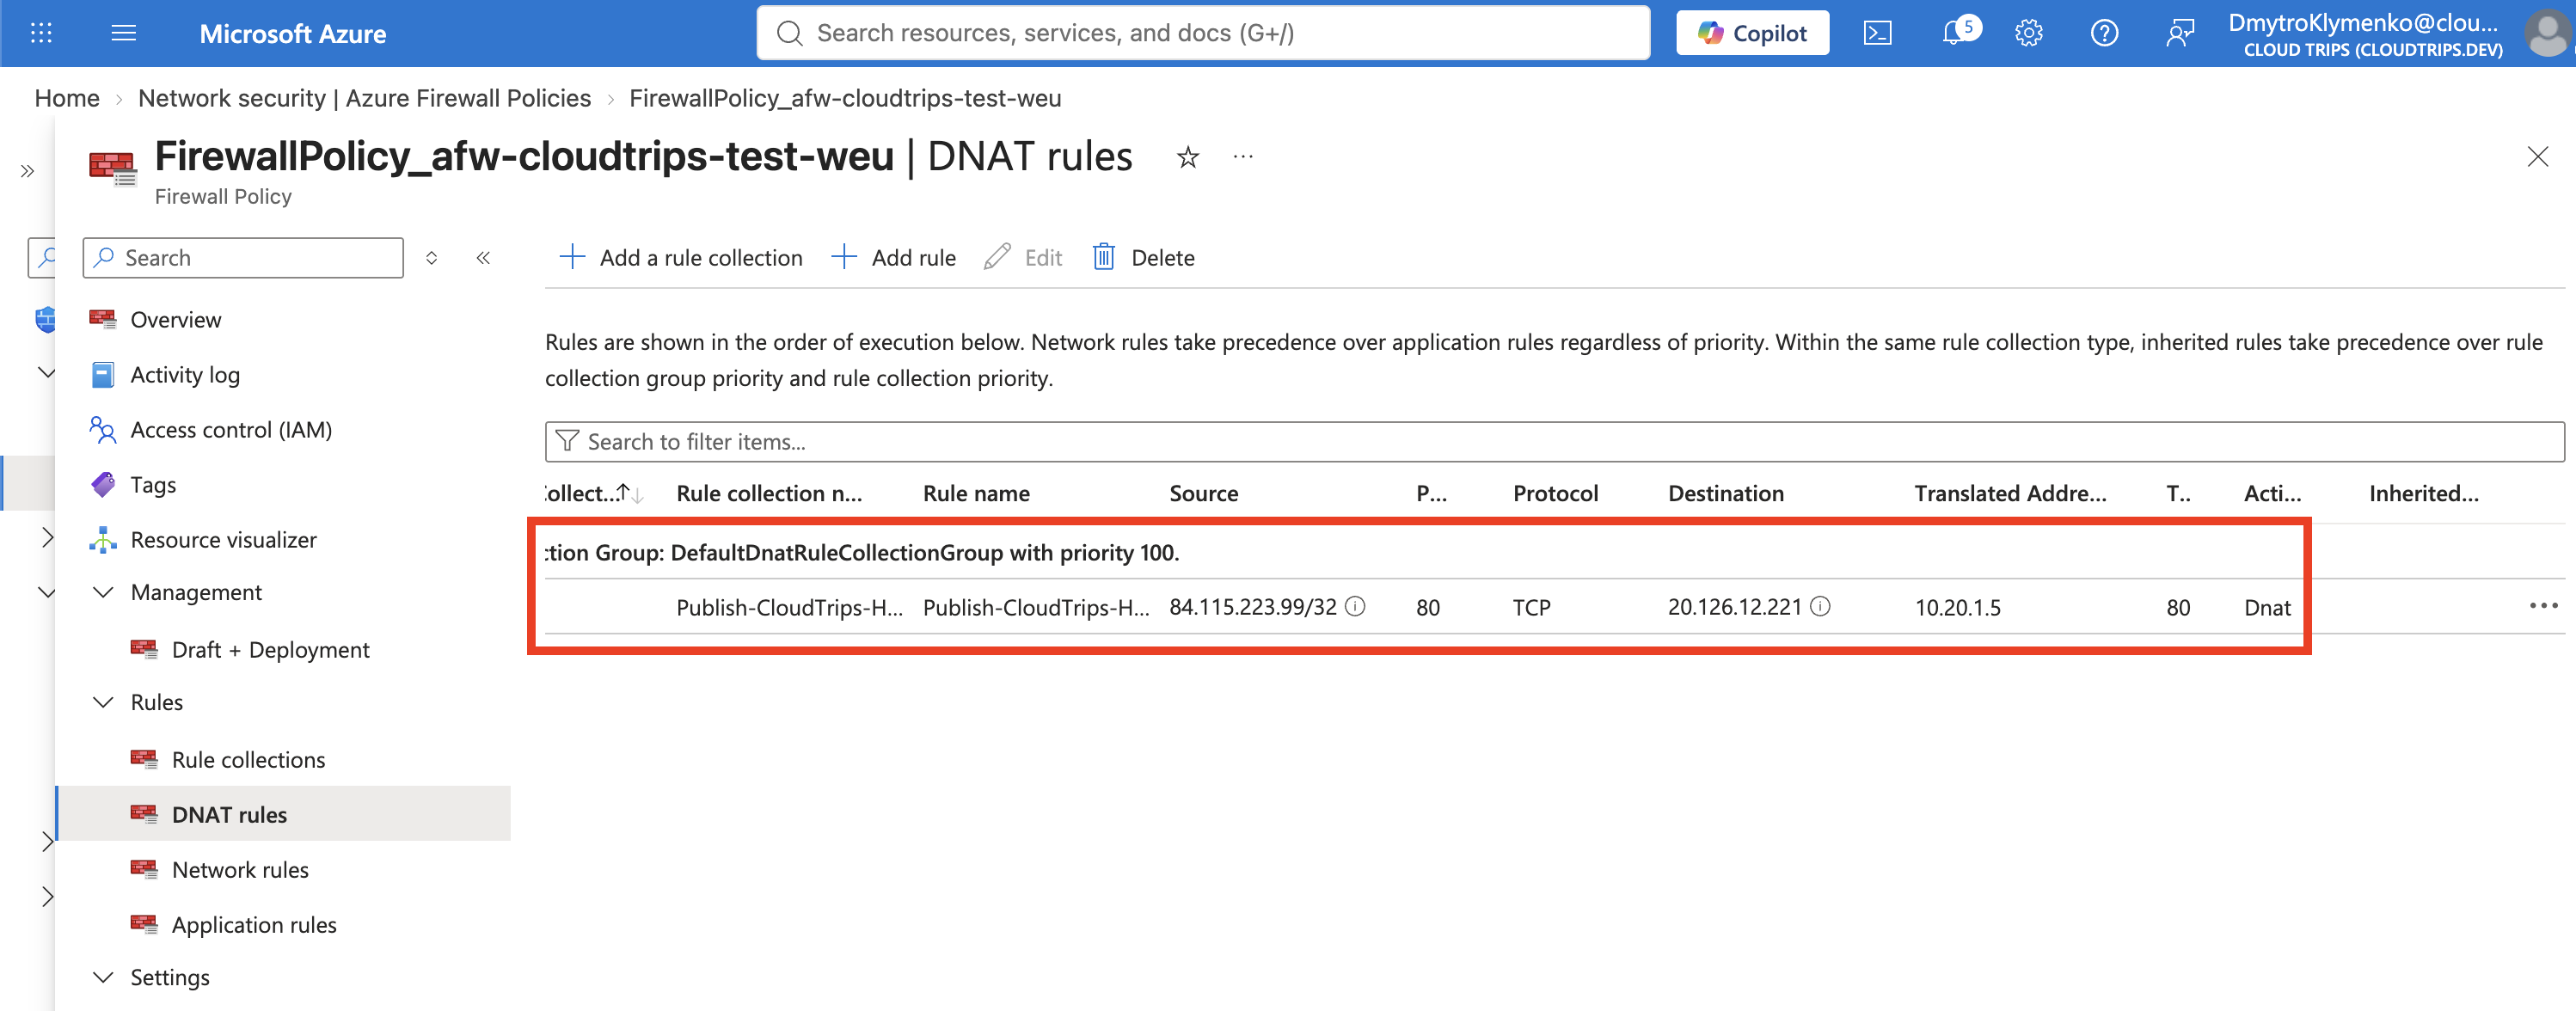Click the TCP protocol cell
Screen dimensions: 2576x1011
pos(1531,608)
